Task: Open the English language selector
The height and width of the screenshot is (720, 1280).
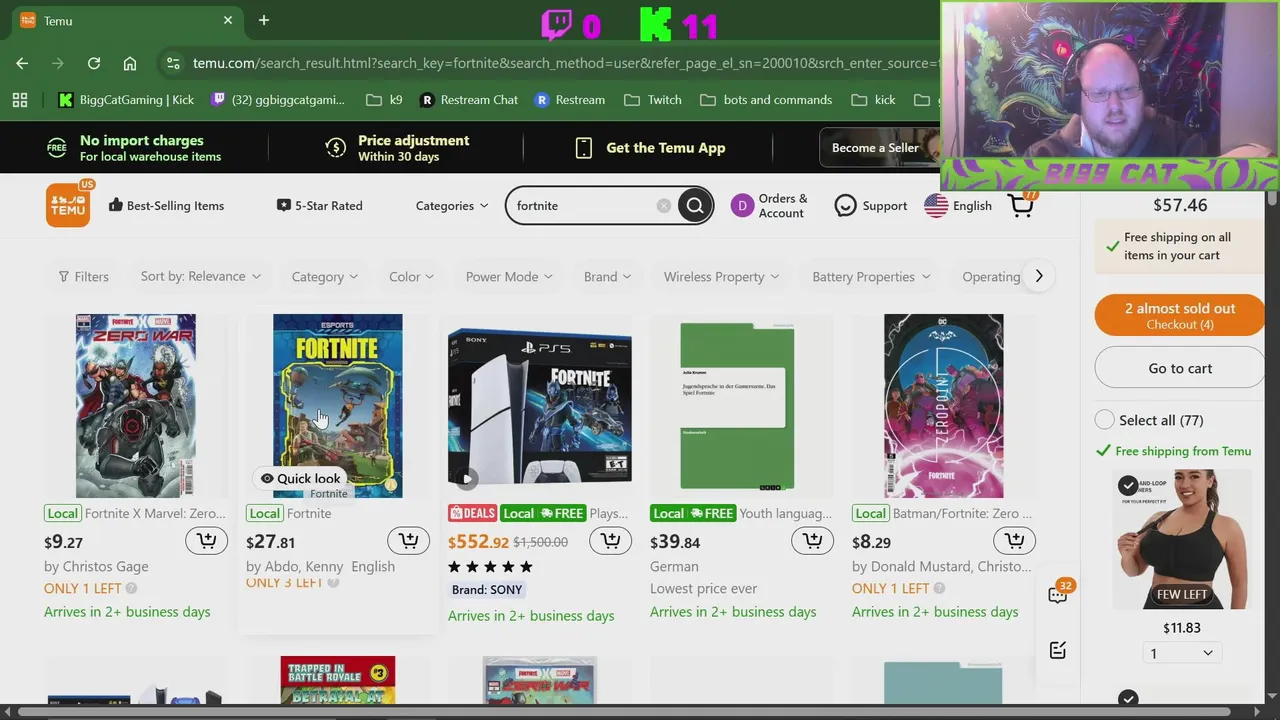Action: pyautogui.click(x=958, y=206)
